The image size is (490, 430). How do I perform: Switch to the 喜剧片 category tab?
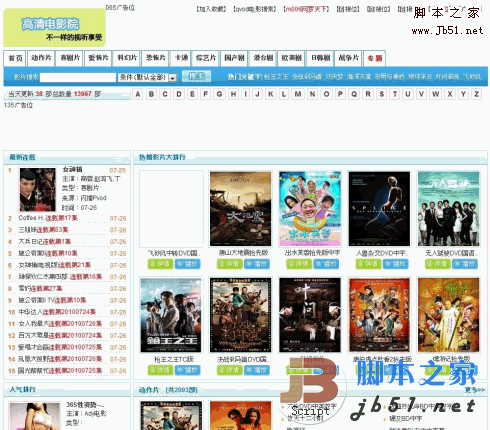point(70,58)
